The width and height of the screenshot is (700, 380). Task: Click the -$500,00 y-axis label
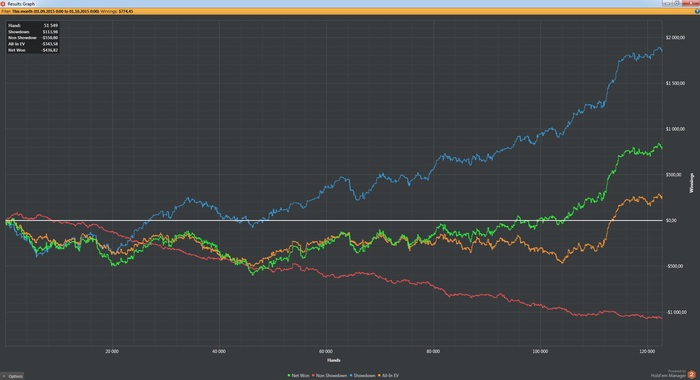tap(675, 266)
